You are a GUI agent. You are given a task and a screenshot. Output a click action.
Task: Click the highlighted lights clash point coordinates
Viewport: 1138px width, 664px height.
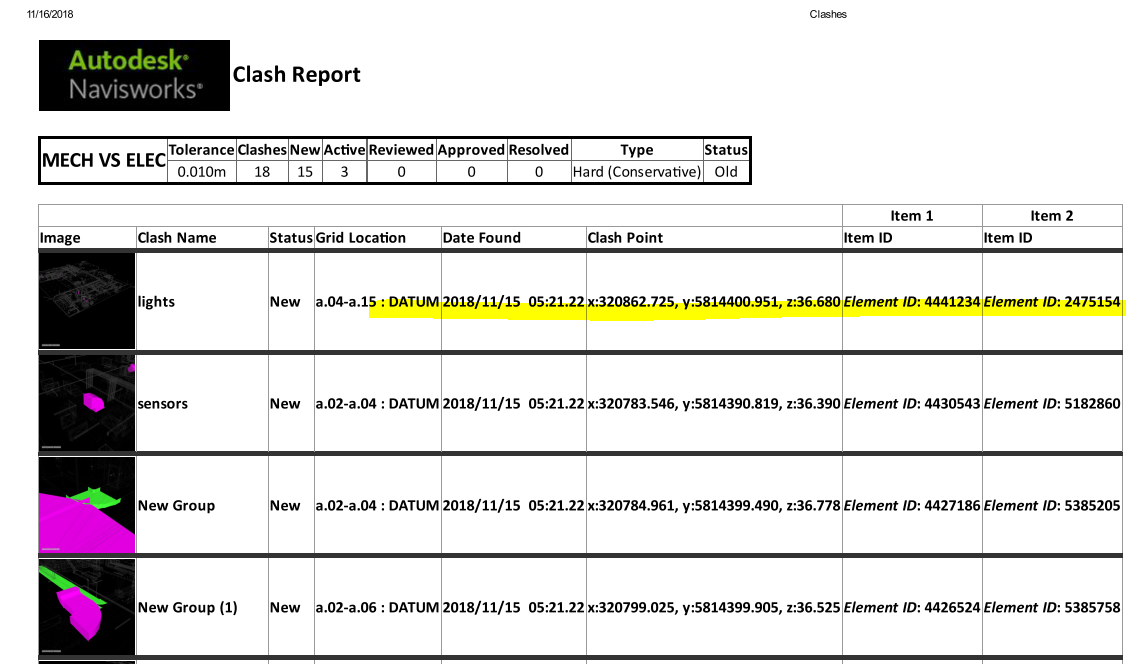pos(714,302)
